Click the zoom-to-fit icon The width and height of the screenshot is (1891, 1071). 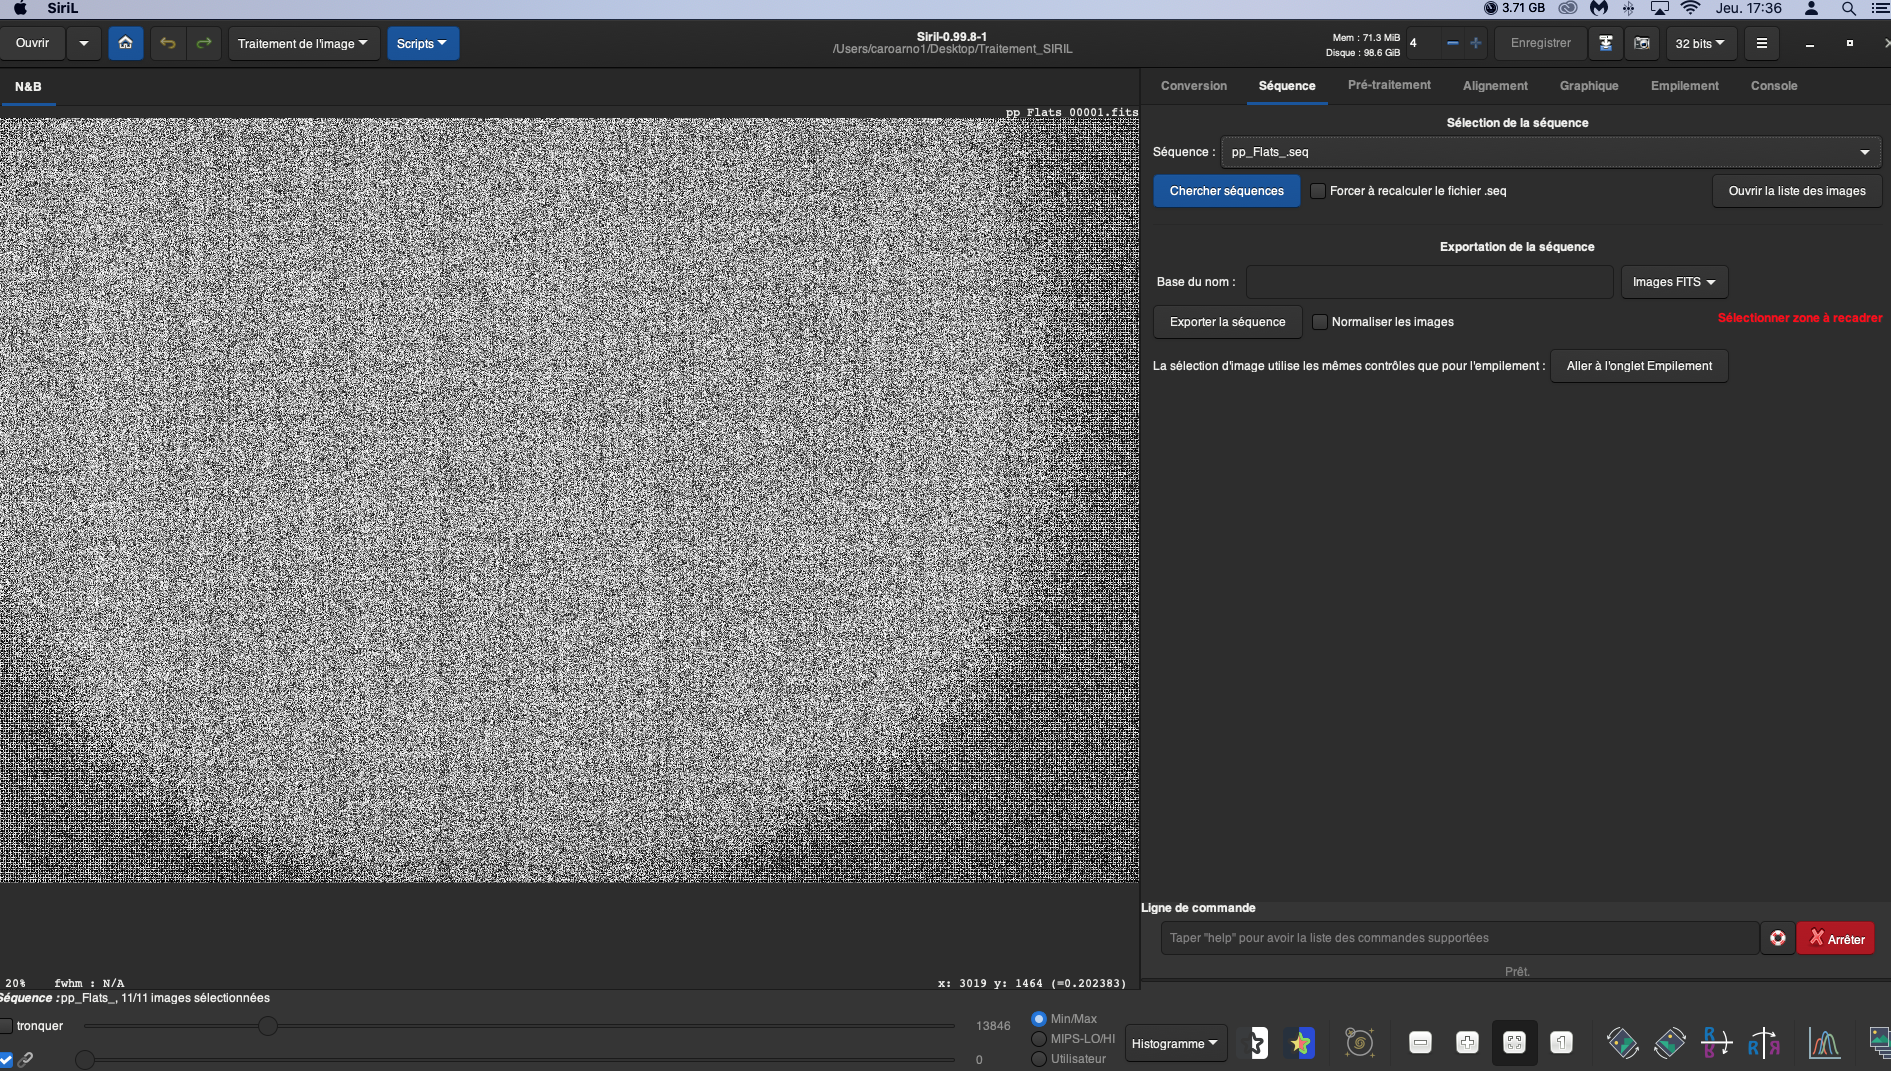1514,1043
